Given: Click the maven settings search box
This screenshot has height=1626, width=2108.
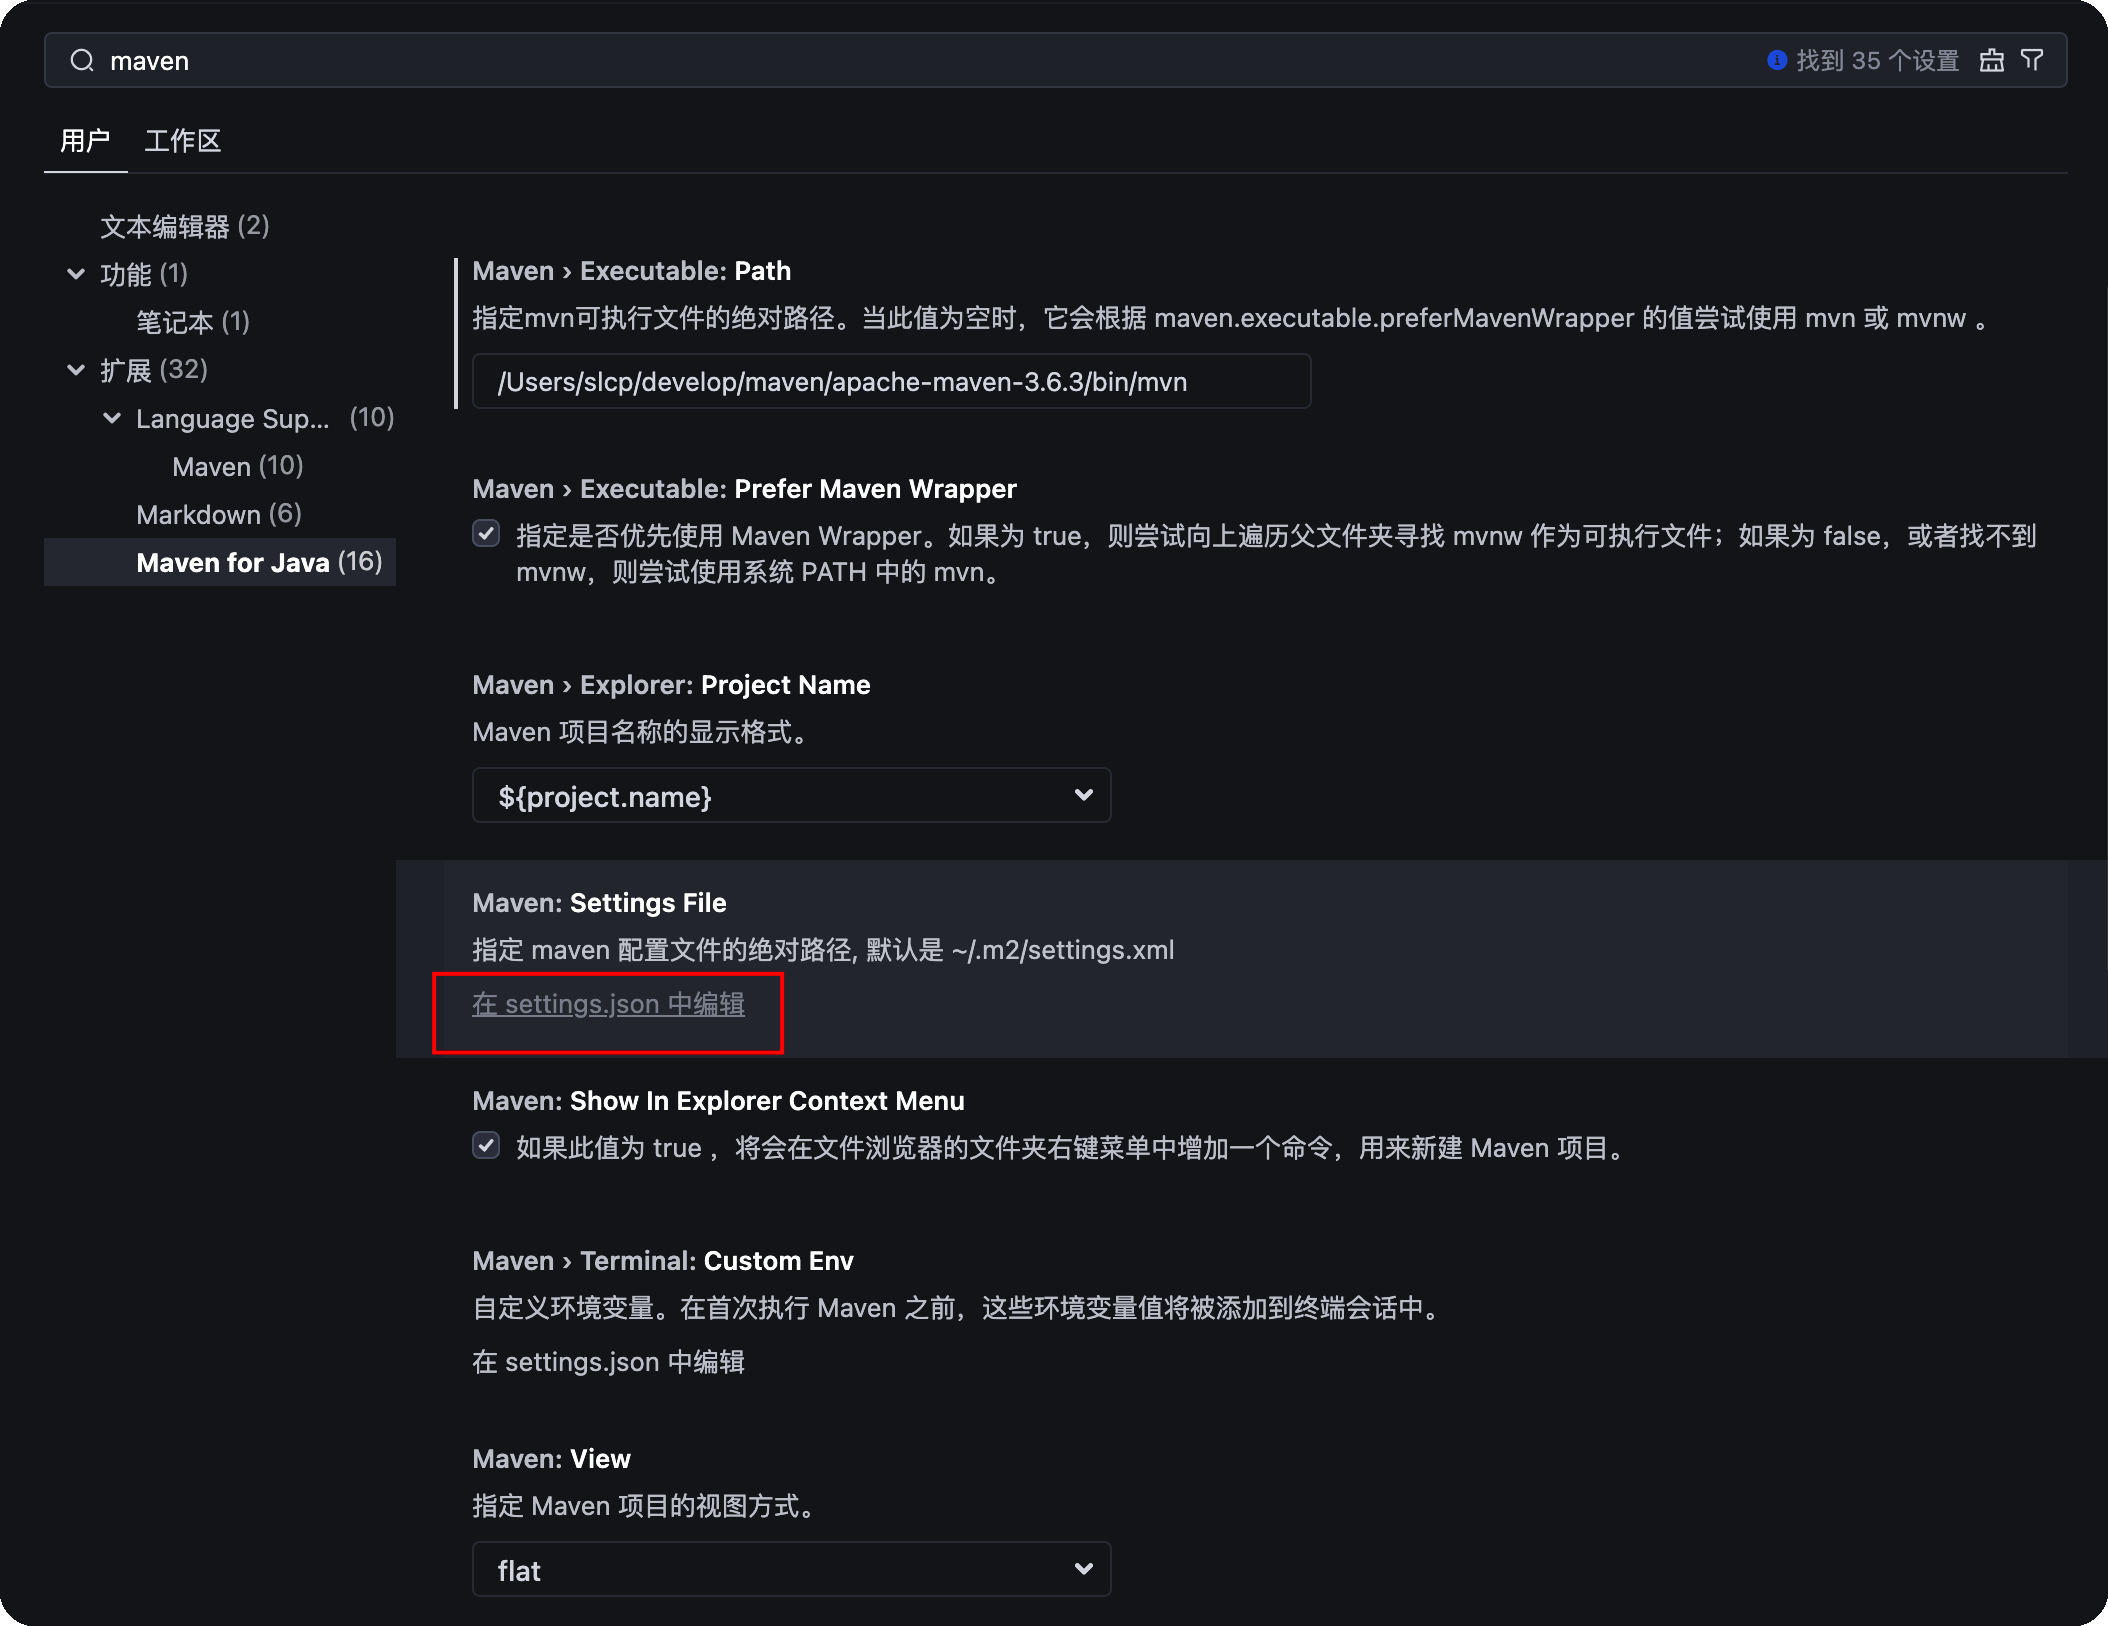Looking at the screenshot, I should tap(900, 61).
